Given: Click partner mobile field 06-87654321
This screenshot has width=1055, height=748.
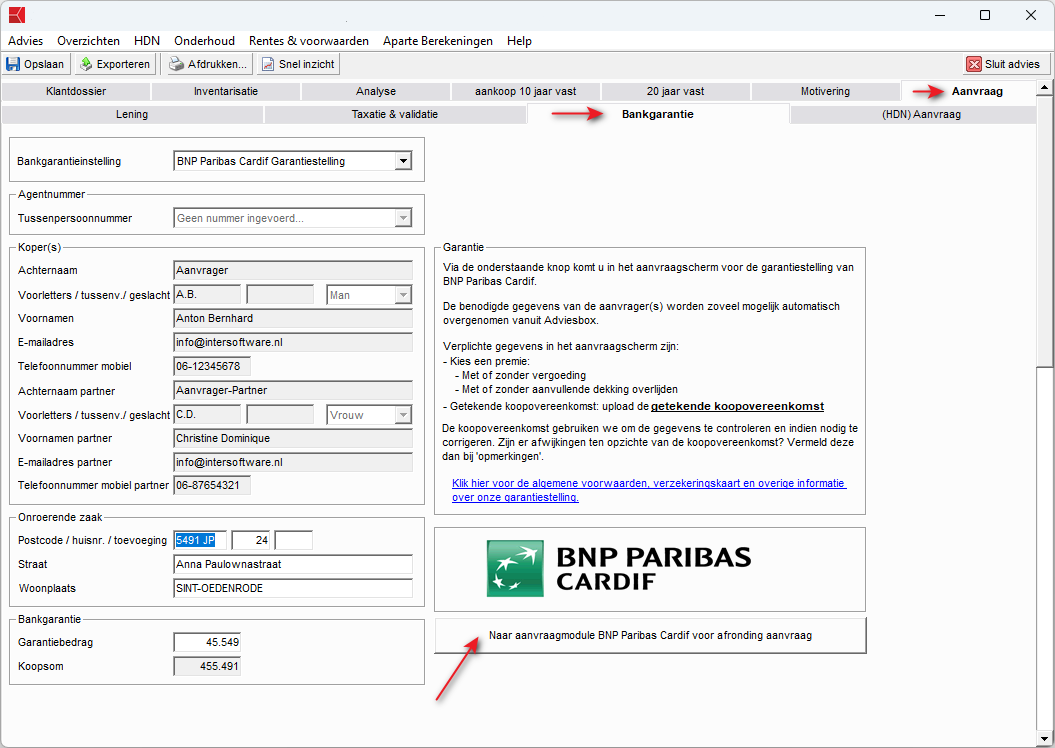Looking at the screenshot, I should (212, 485).
